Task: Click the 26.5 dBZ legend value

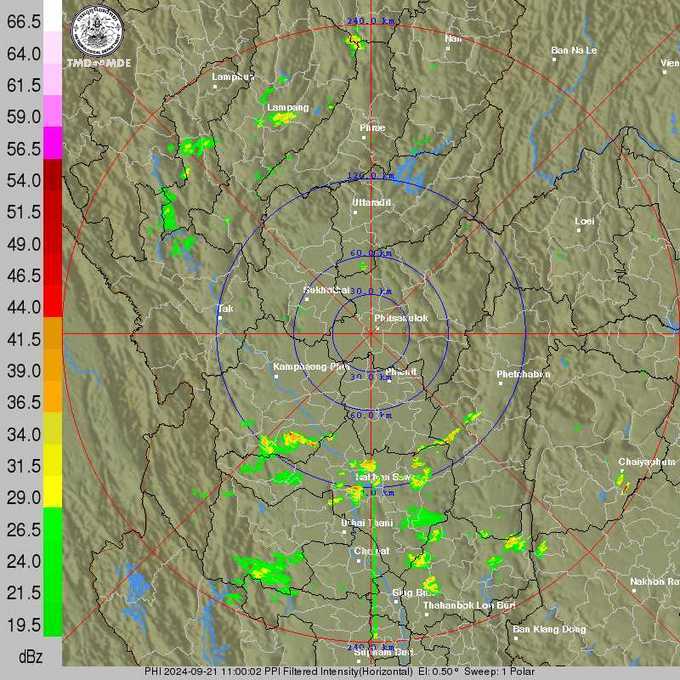Action: 24,530
